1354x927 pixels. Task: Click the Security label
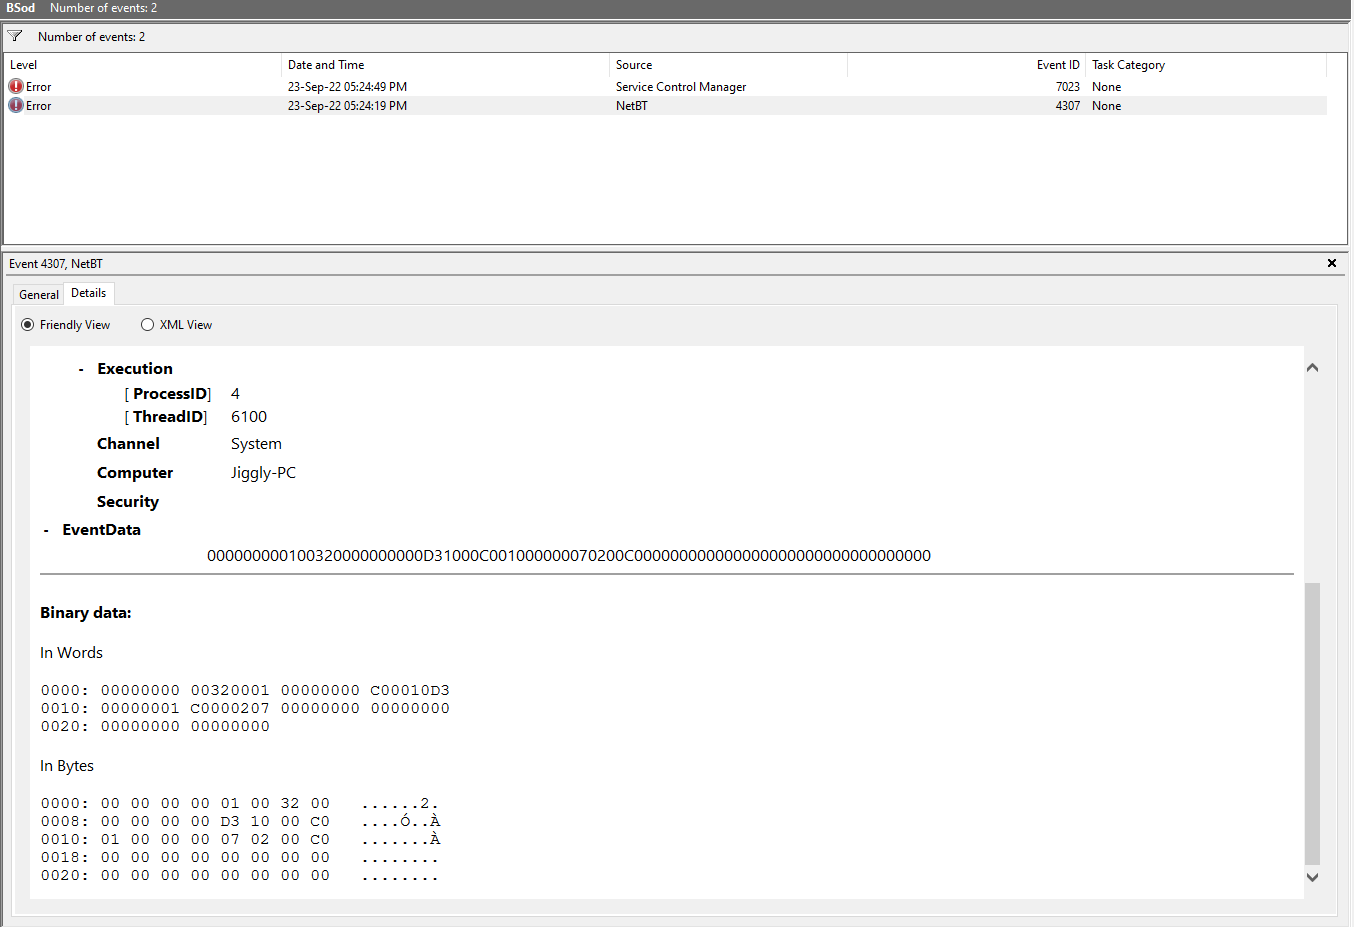128,502
